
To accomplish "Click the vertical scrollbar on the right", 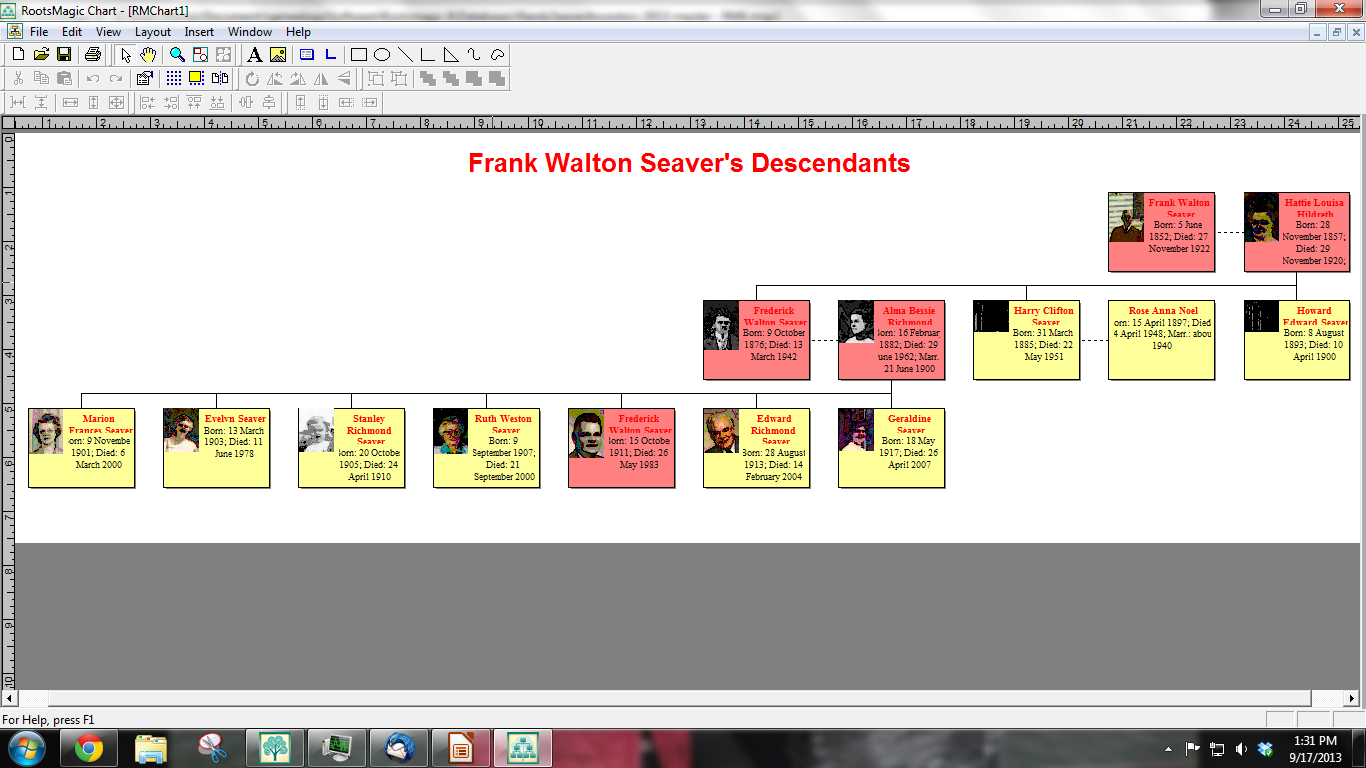I will (x=1359, y=400).
